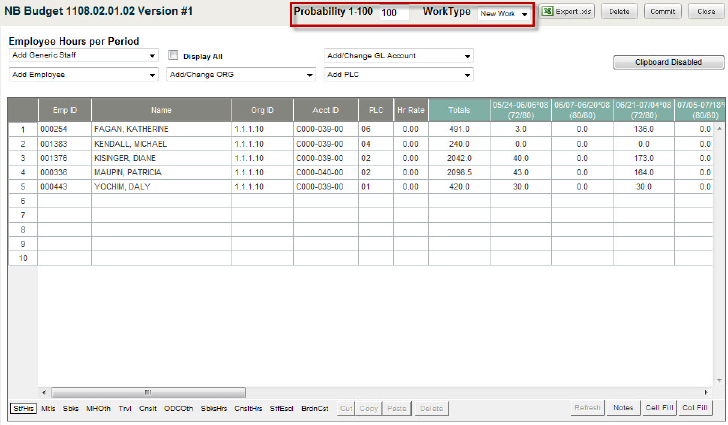Open the Notes button

click(x=624, y=409)
